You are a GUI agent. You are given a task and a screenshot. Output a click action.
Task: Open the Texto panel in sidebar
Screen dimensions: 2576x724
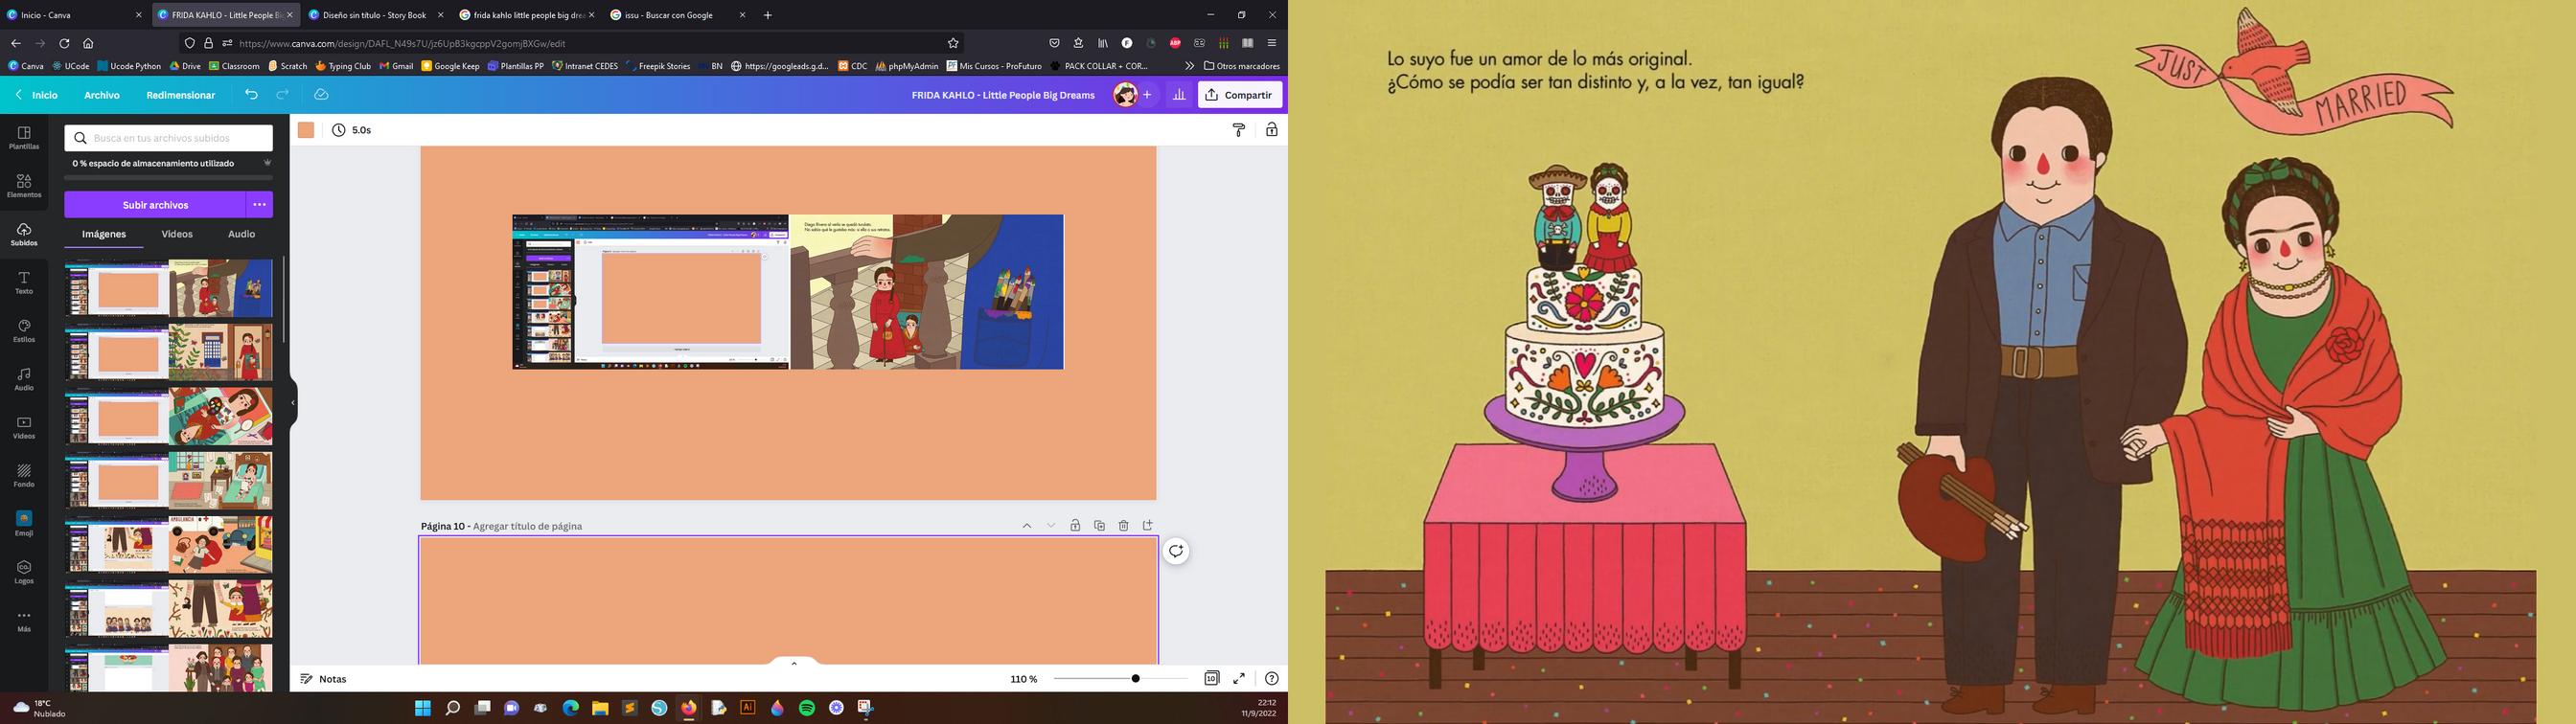point(24,283)
